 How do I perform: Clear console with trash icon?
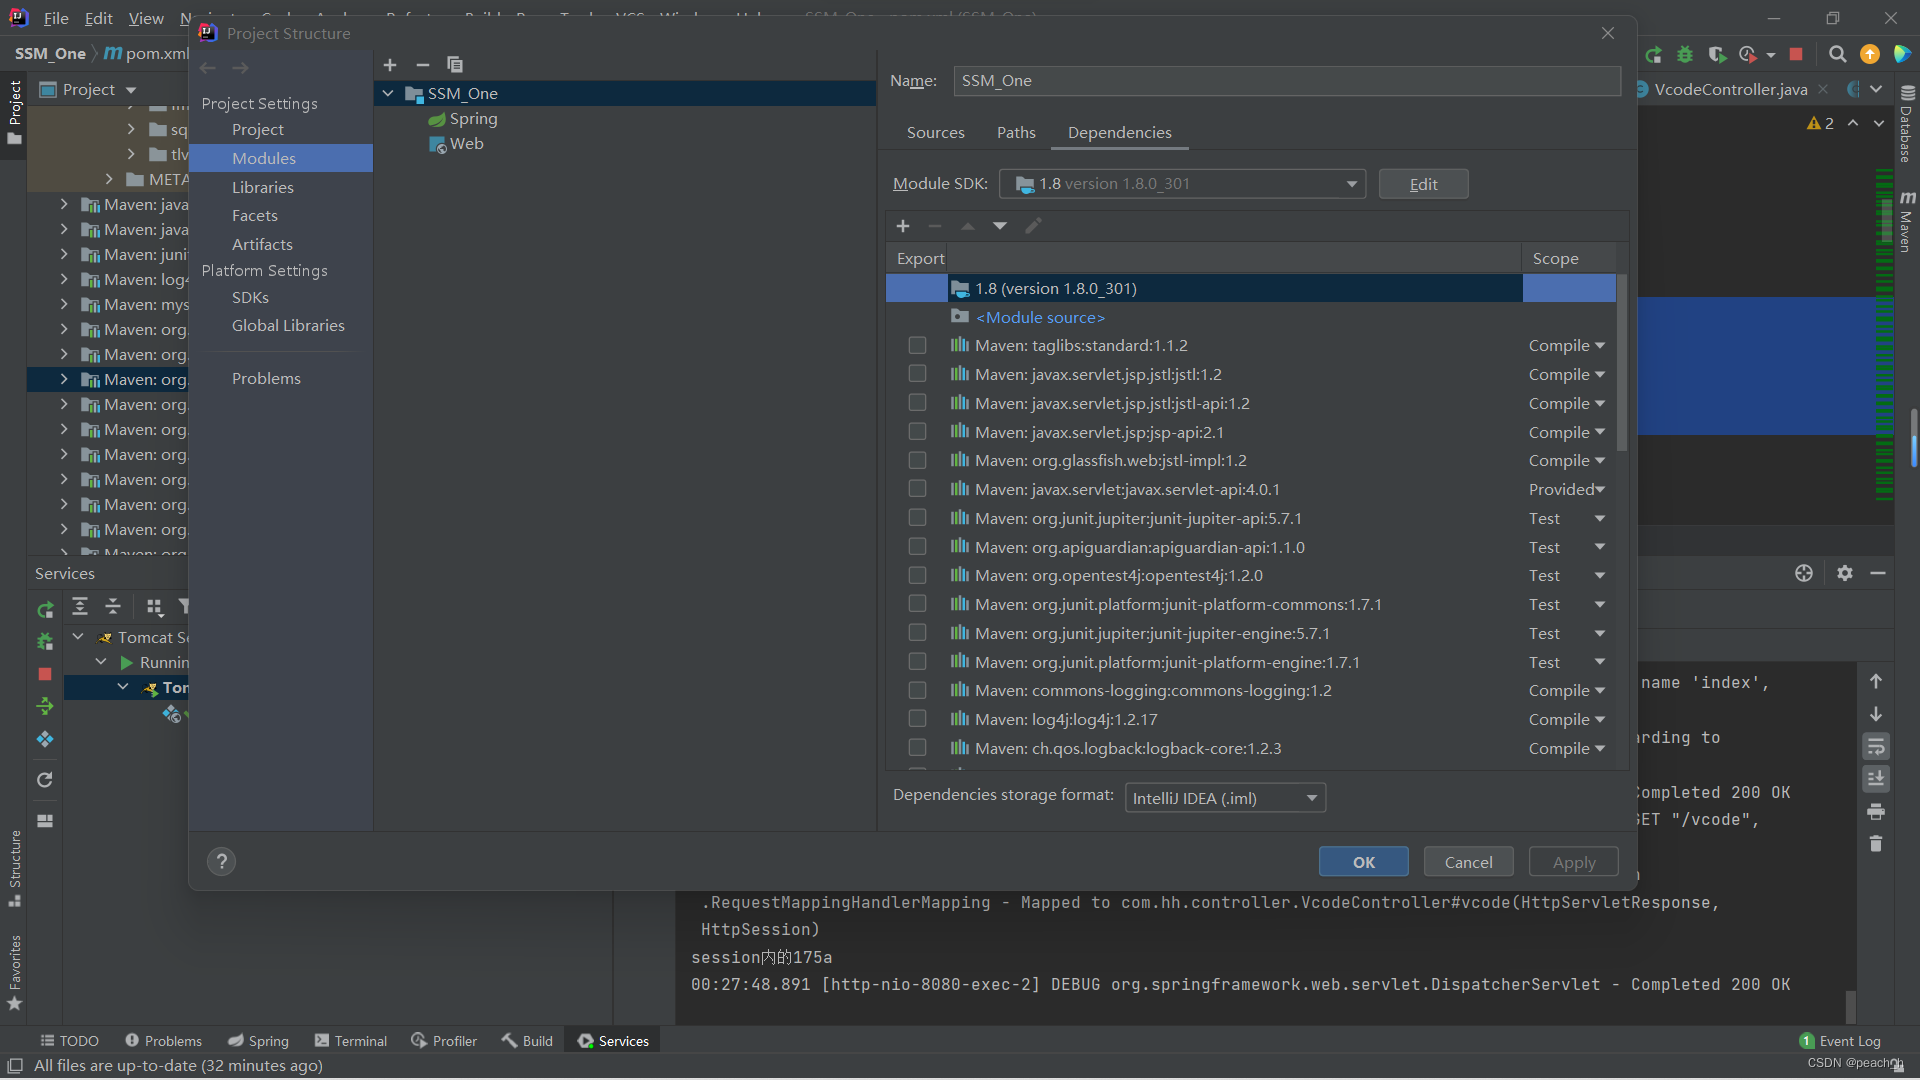1876,844
